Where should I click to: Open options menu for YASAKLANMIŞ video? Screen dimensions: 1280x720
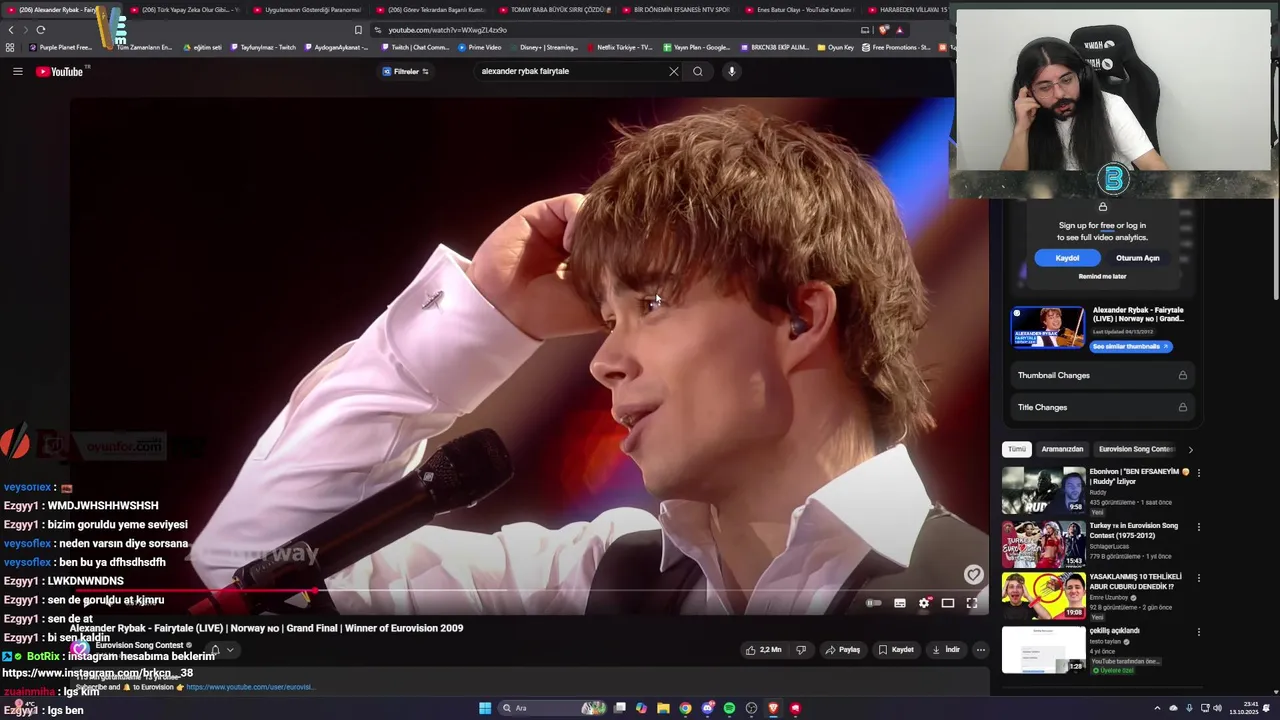(x=1199, y=579)
